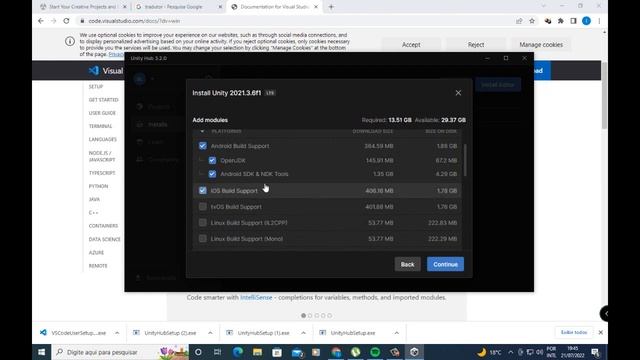The width and height of the screenshot is (640, 360).
Task: Open the CONTAINERS docs section
Action: click(103, 226)
